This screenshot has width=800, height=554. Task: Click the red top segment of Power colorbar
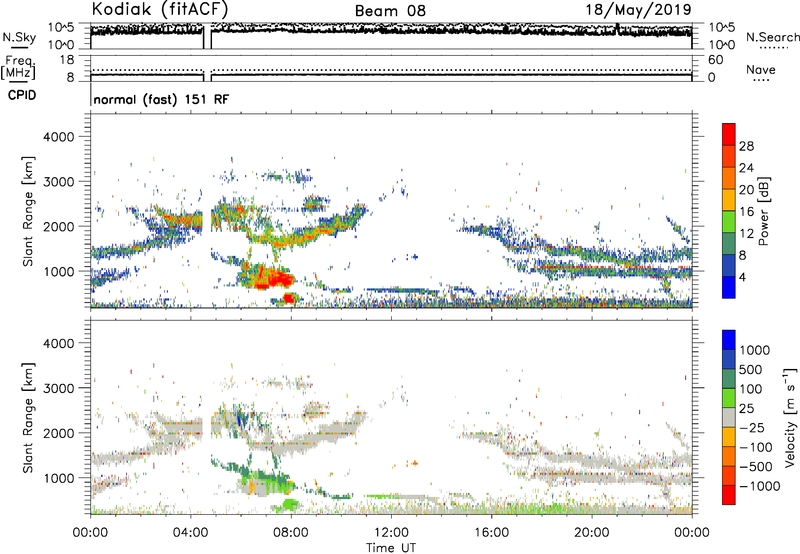(x=729, y=134)
